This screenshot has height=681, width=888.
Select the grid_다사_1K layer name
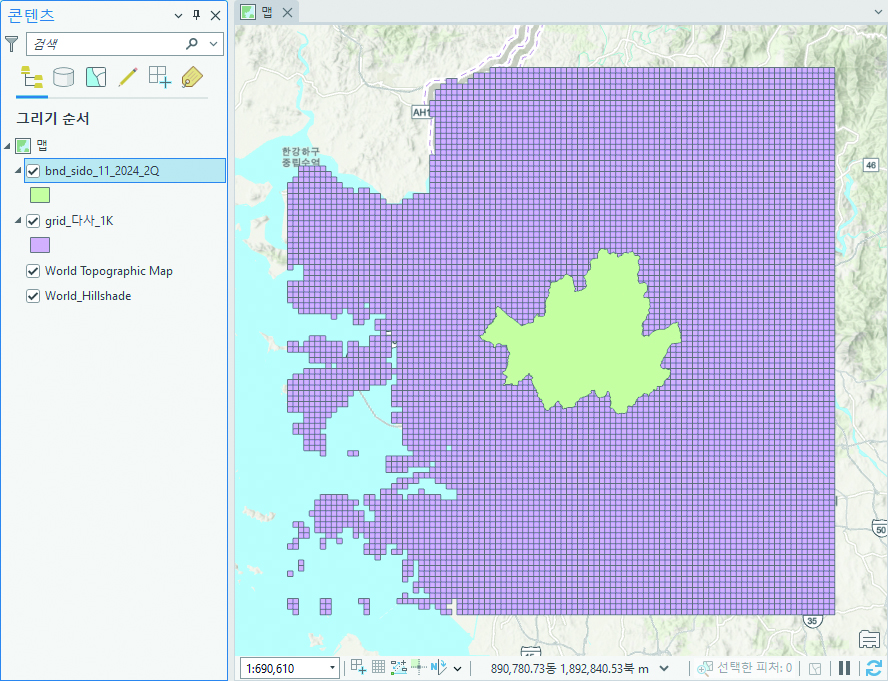pyautogui.click(x=79, y=221)
